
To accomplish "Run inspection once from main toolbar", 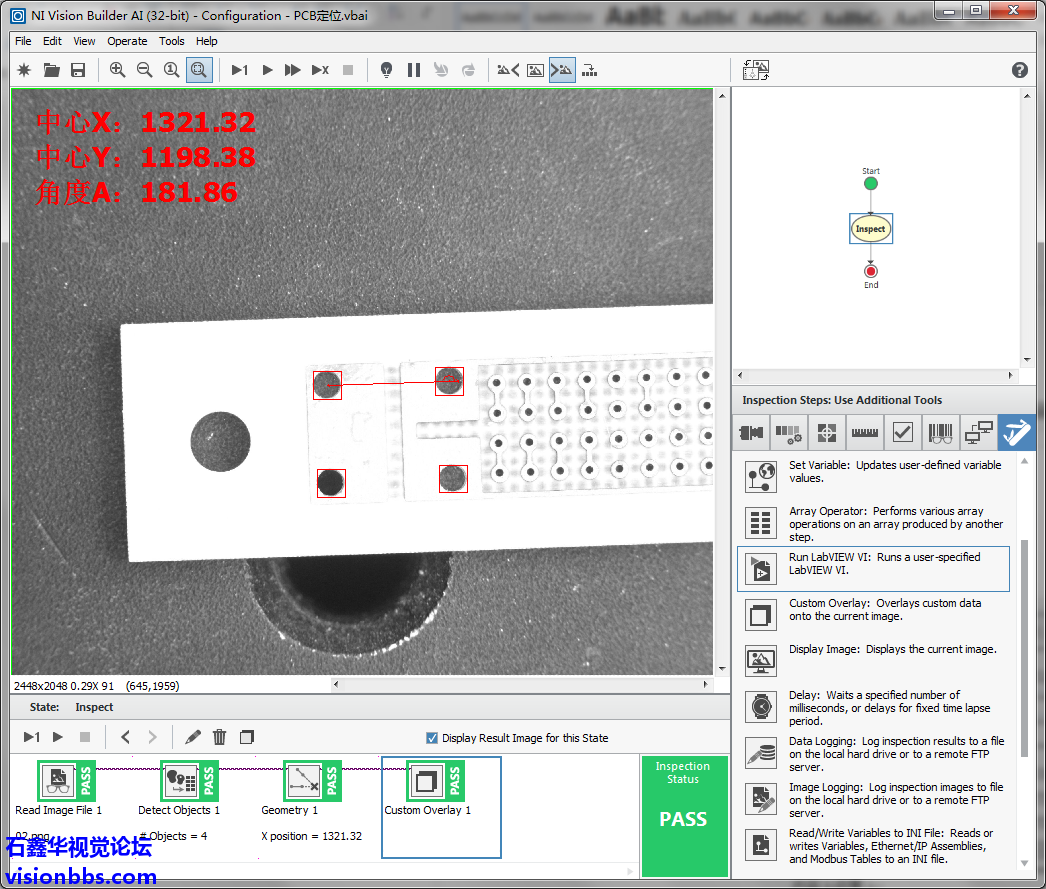I will (x=239, y=70).
